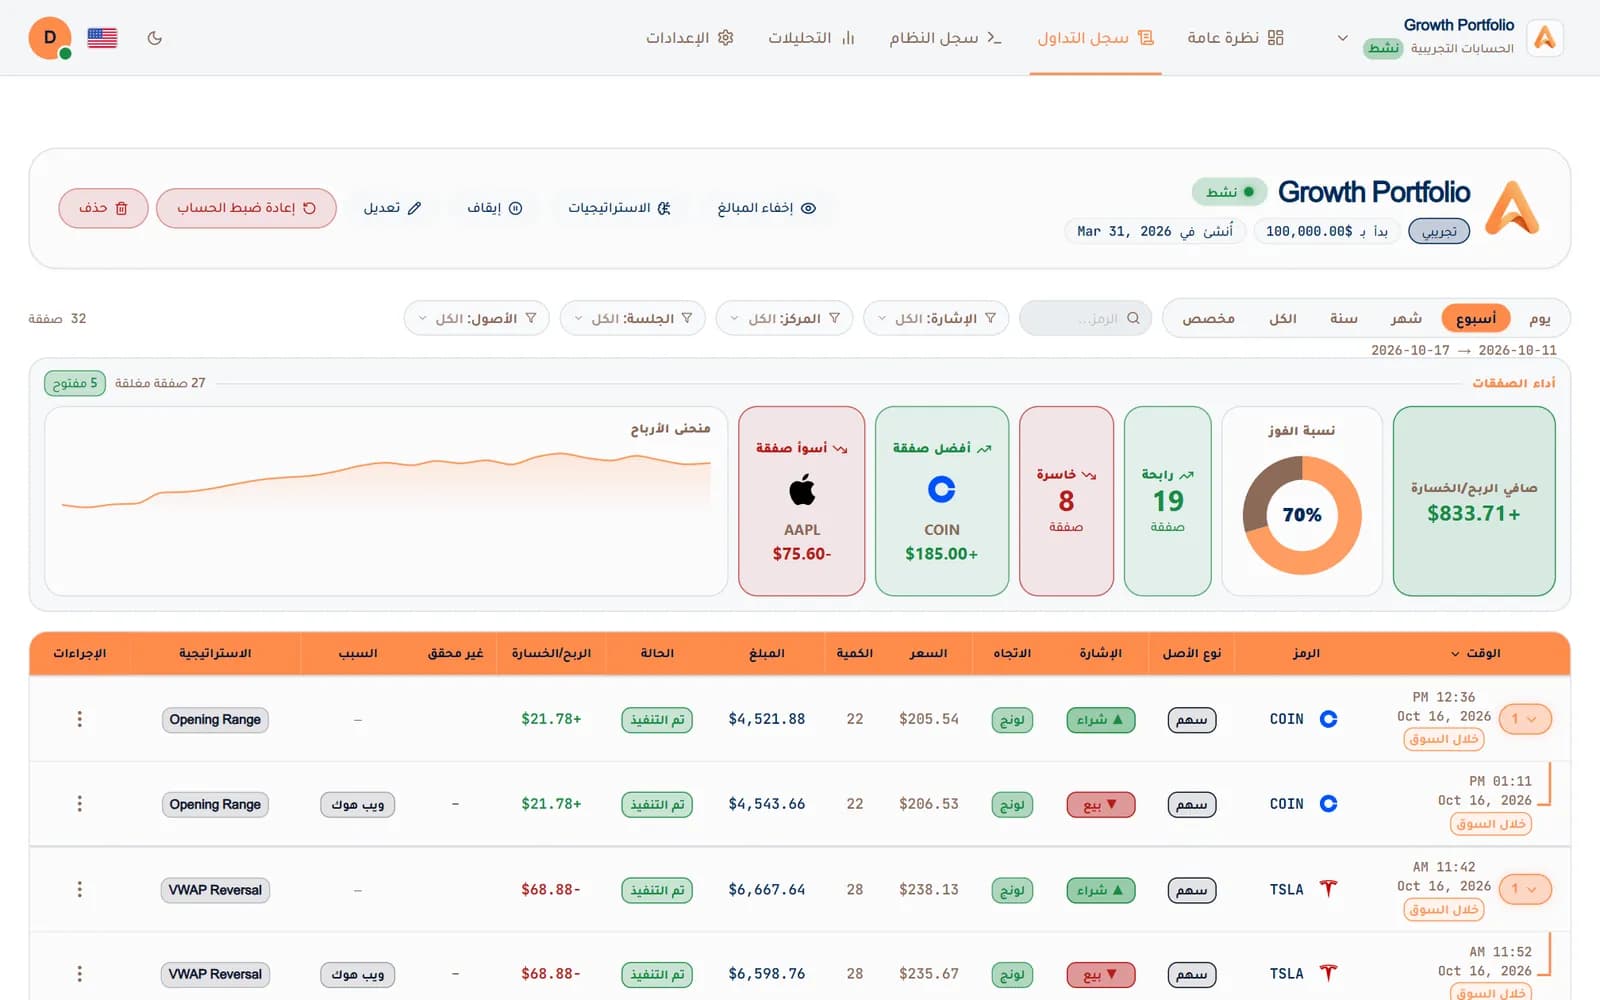Click شراء buy badge in COIN row

pos(1101,720)
